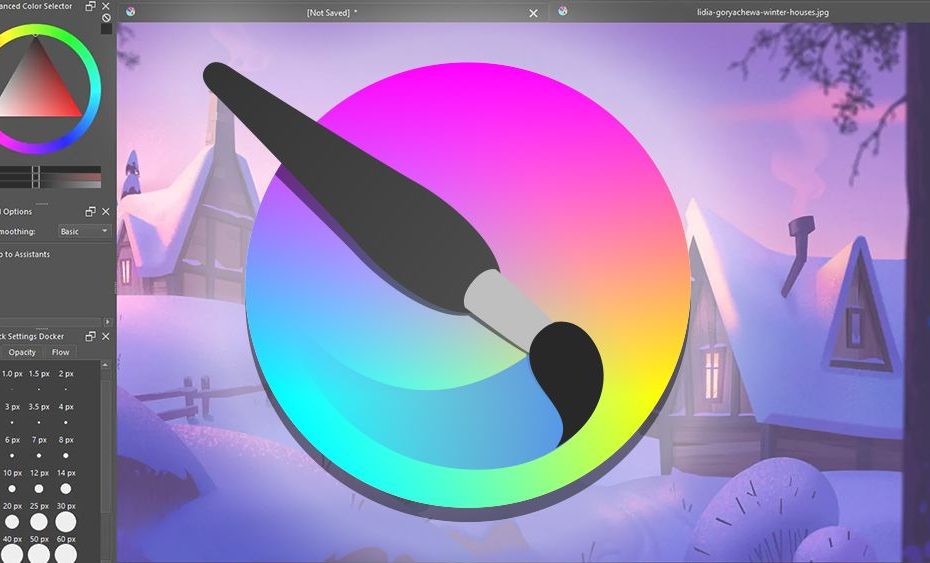Close the Advanced Color Selector docker
Screen dimensions: 930x563
[x=106, y=6]
